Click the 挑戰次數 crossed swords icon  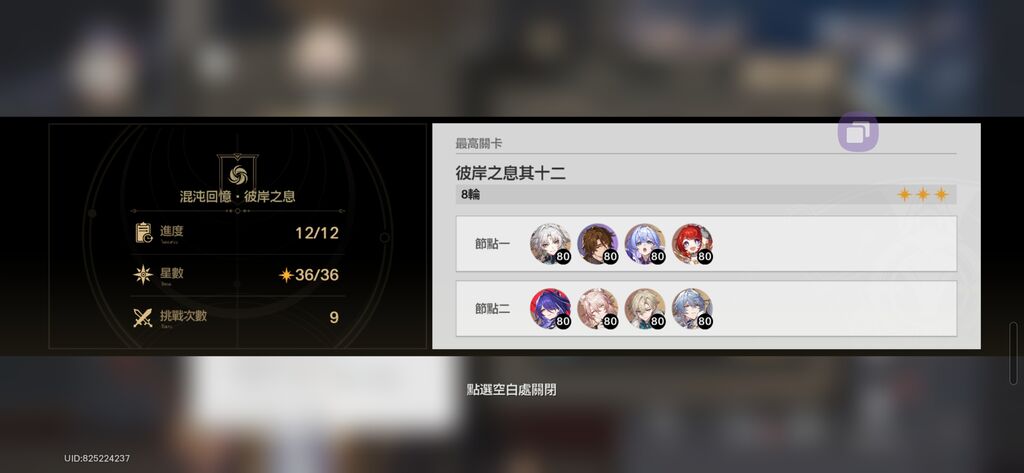point(143,318)
